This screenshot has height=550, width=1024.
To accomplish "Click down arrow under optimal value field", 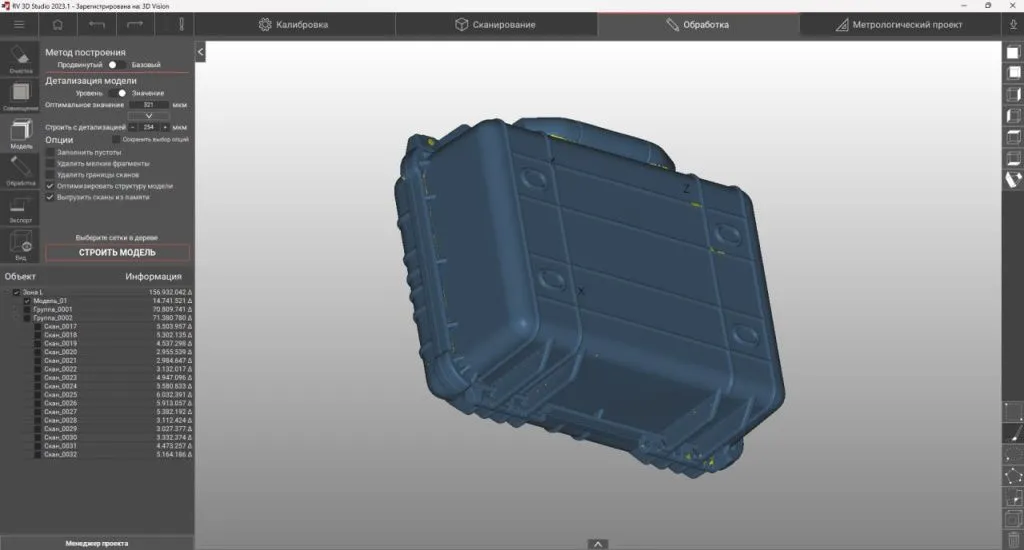I will 150,116.
